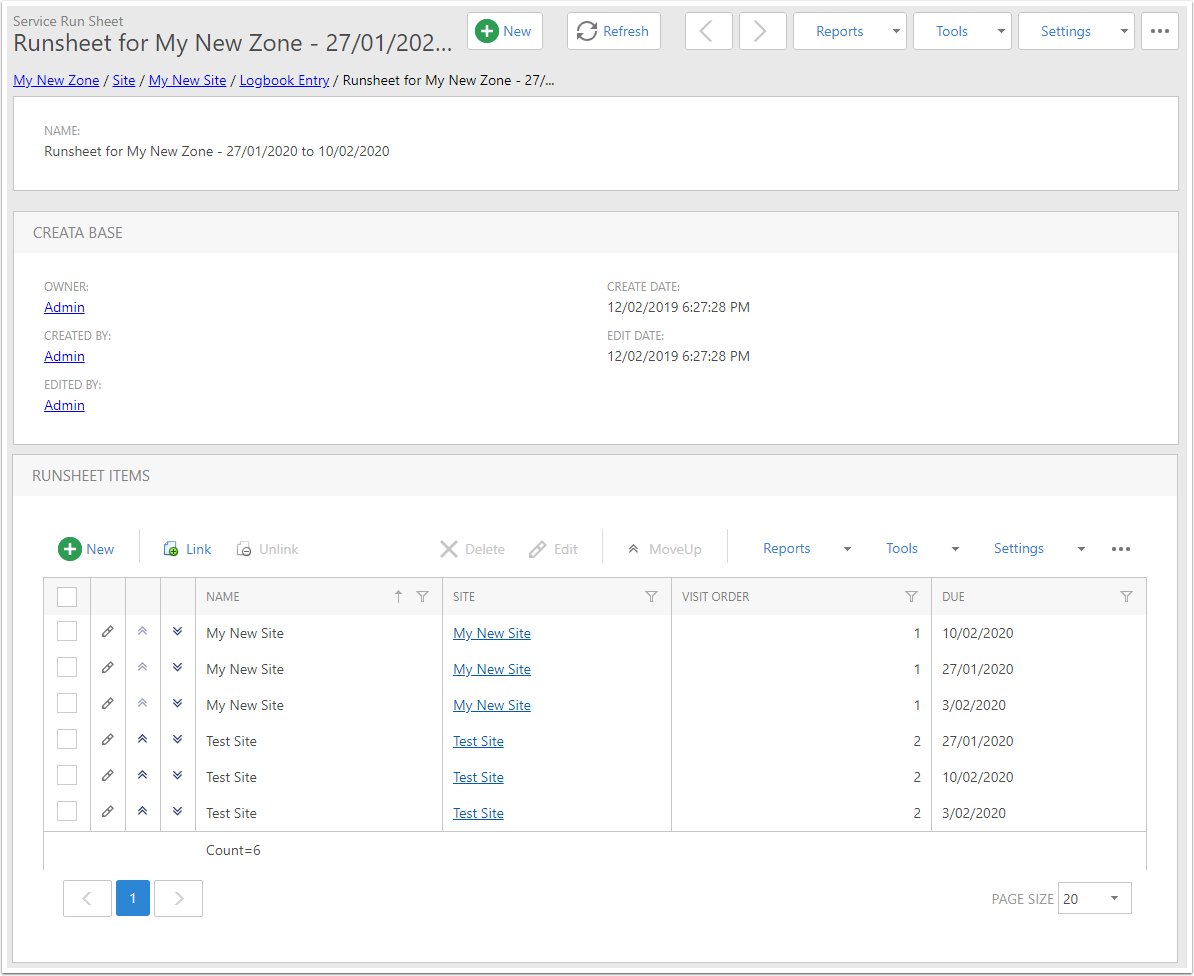The image size is (1194, 976).
Task: Go to page 1 in the pagination
Action: [133, 898]
